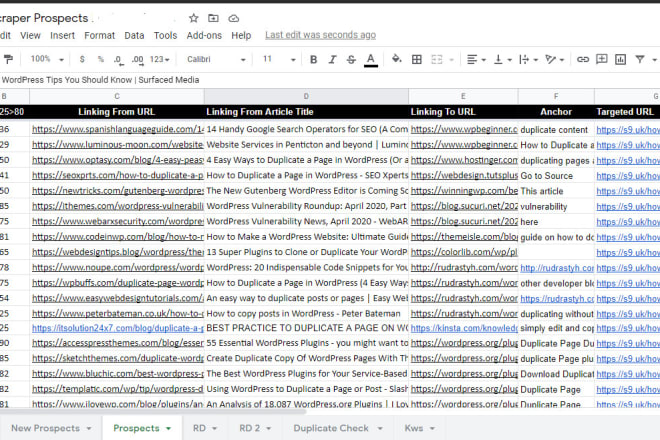Open the kinsta.com knowledge link
Viewport: 660px width, 440px height.
[464, 328]
